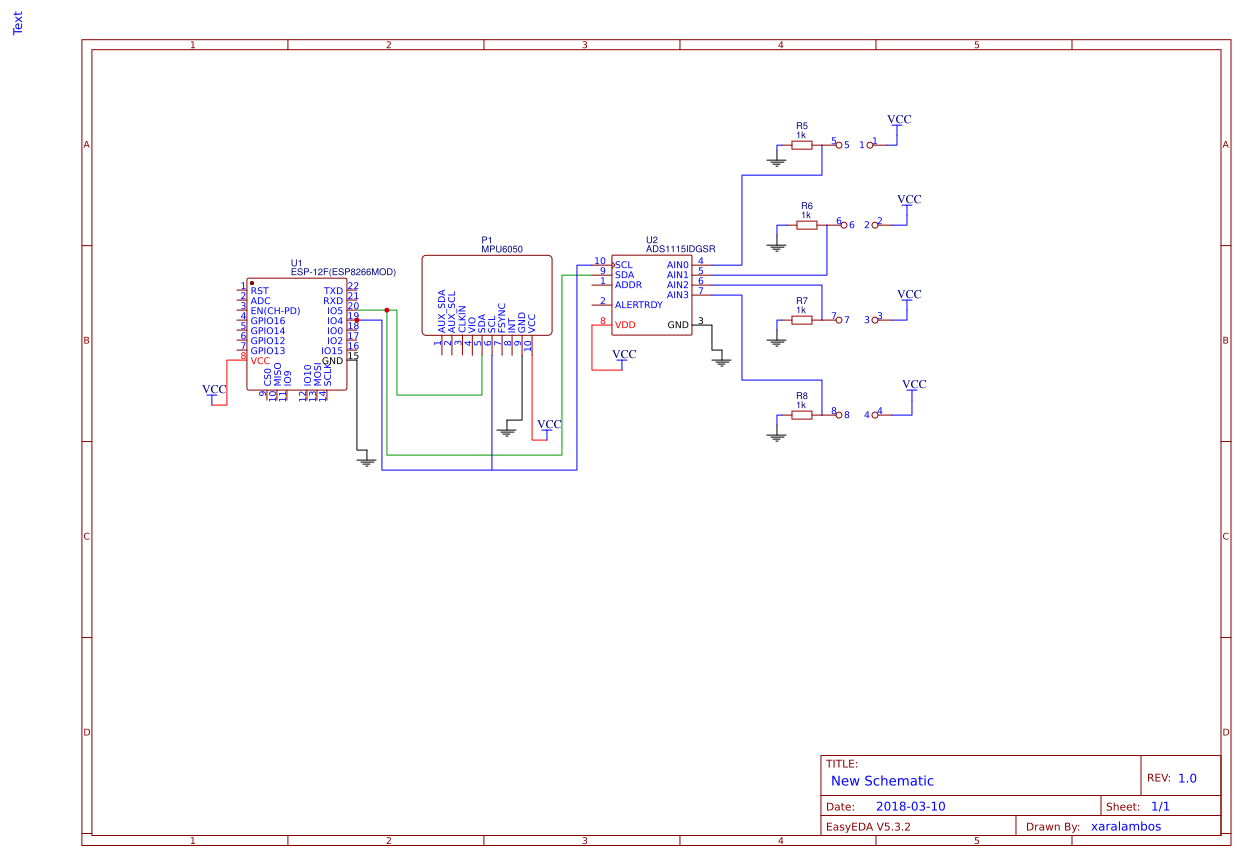Click connector pad 7 next to R7
This screenshot has height=856, width=1241.
(x=839, y=320)
